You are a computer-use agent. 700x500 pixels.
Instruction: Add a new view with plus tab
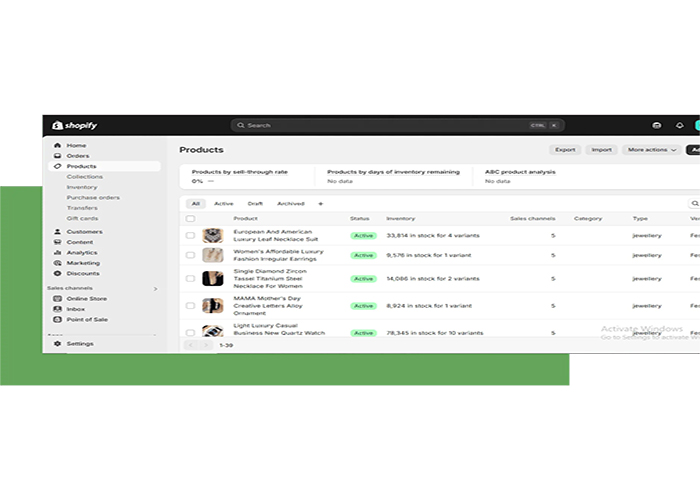click(321, 204)
